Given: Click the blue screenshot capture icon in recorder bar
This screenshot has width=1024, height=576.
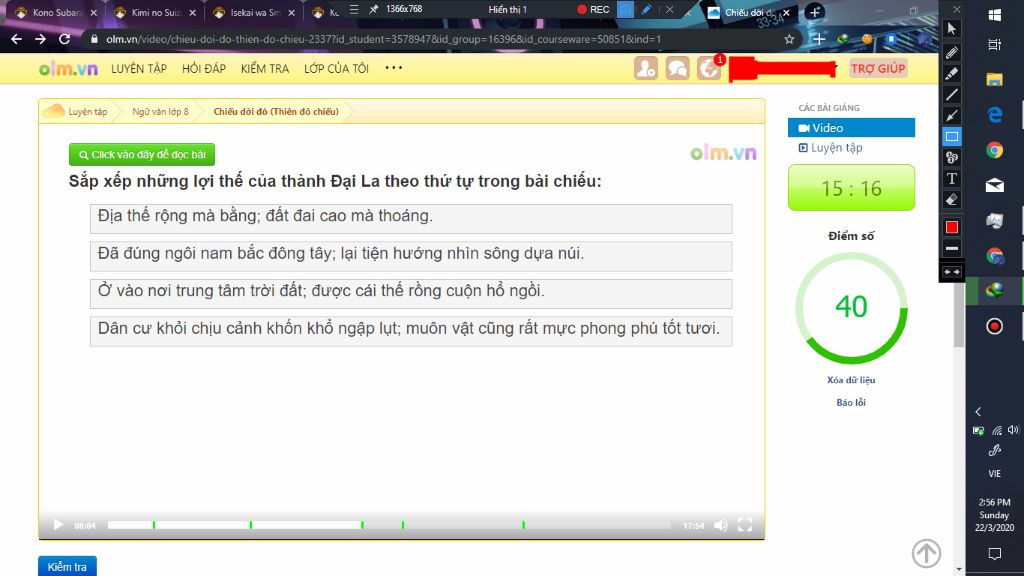Looking at the screenshot, I should 625,10.
